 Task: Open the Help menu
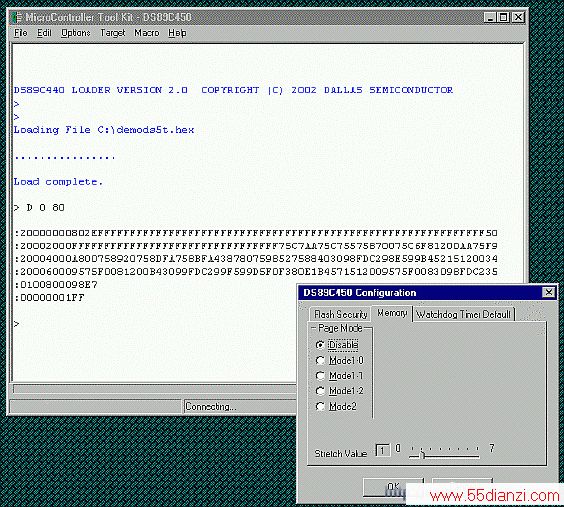(177, 33)
